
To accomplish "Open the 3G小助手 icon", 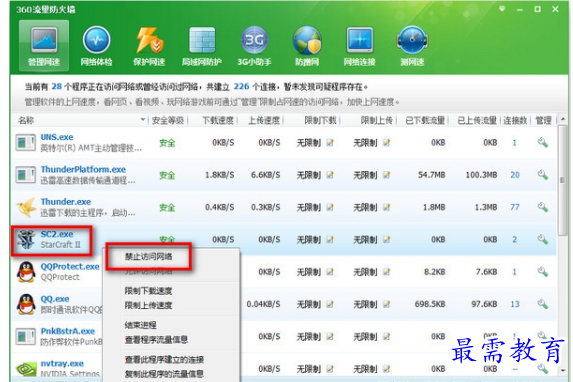I will point(254,45).
